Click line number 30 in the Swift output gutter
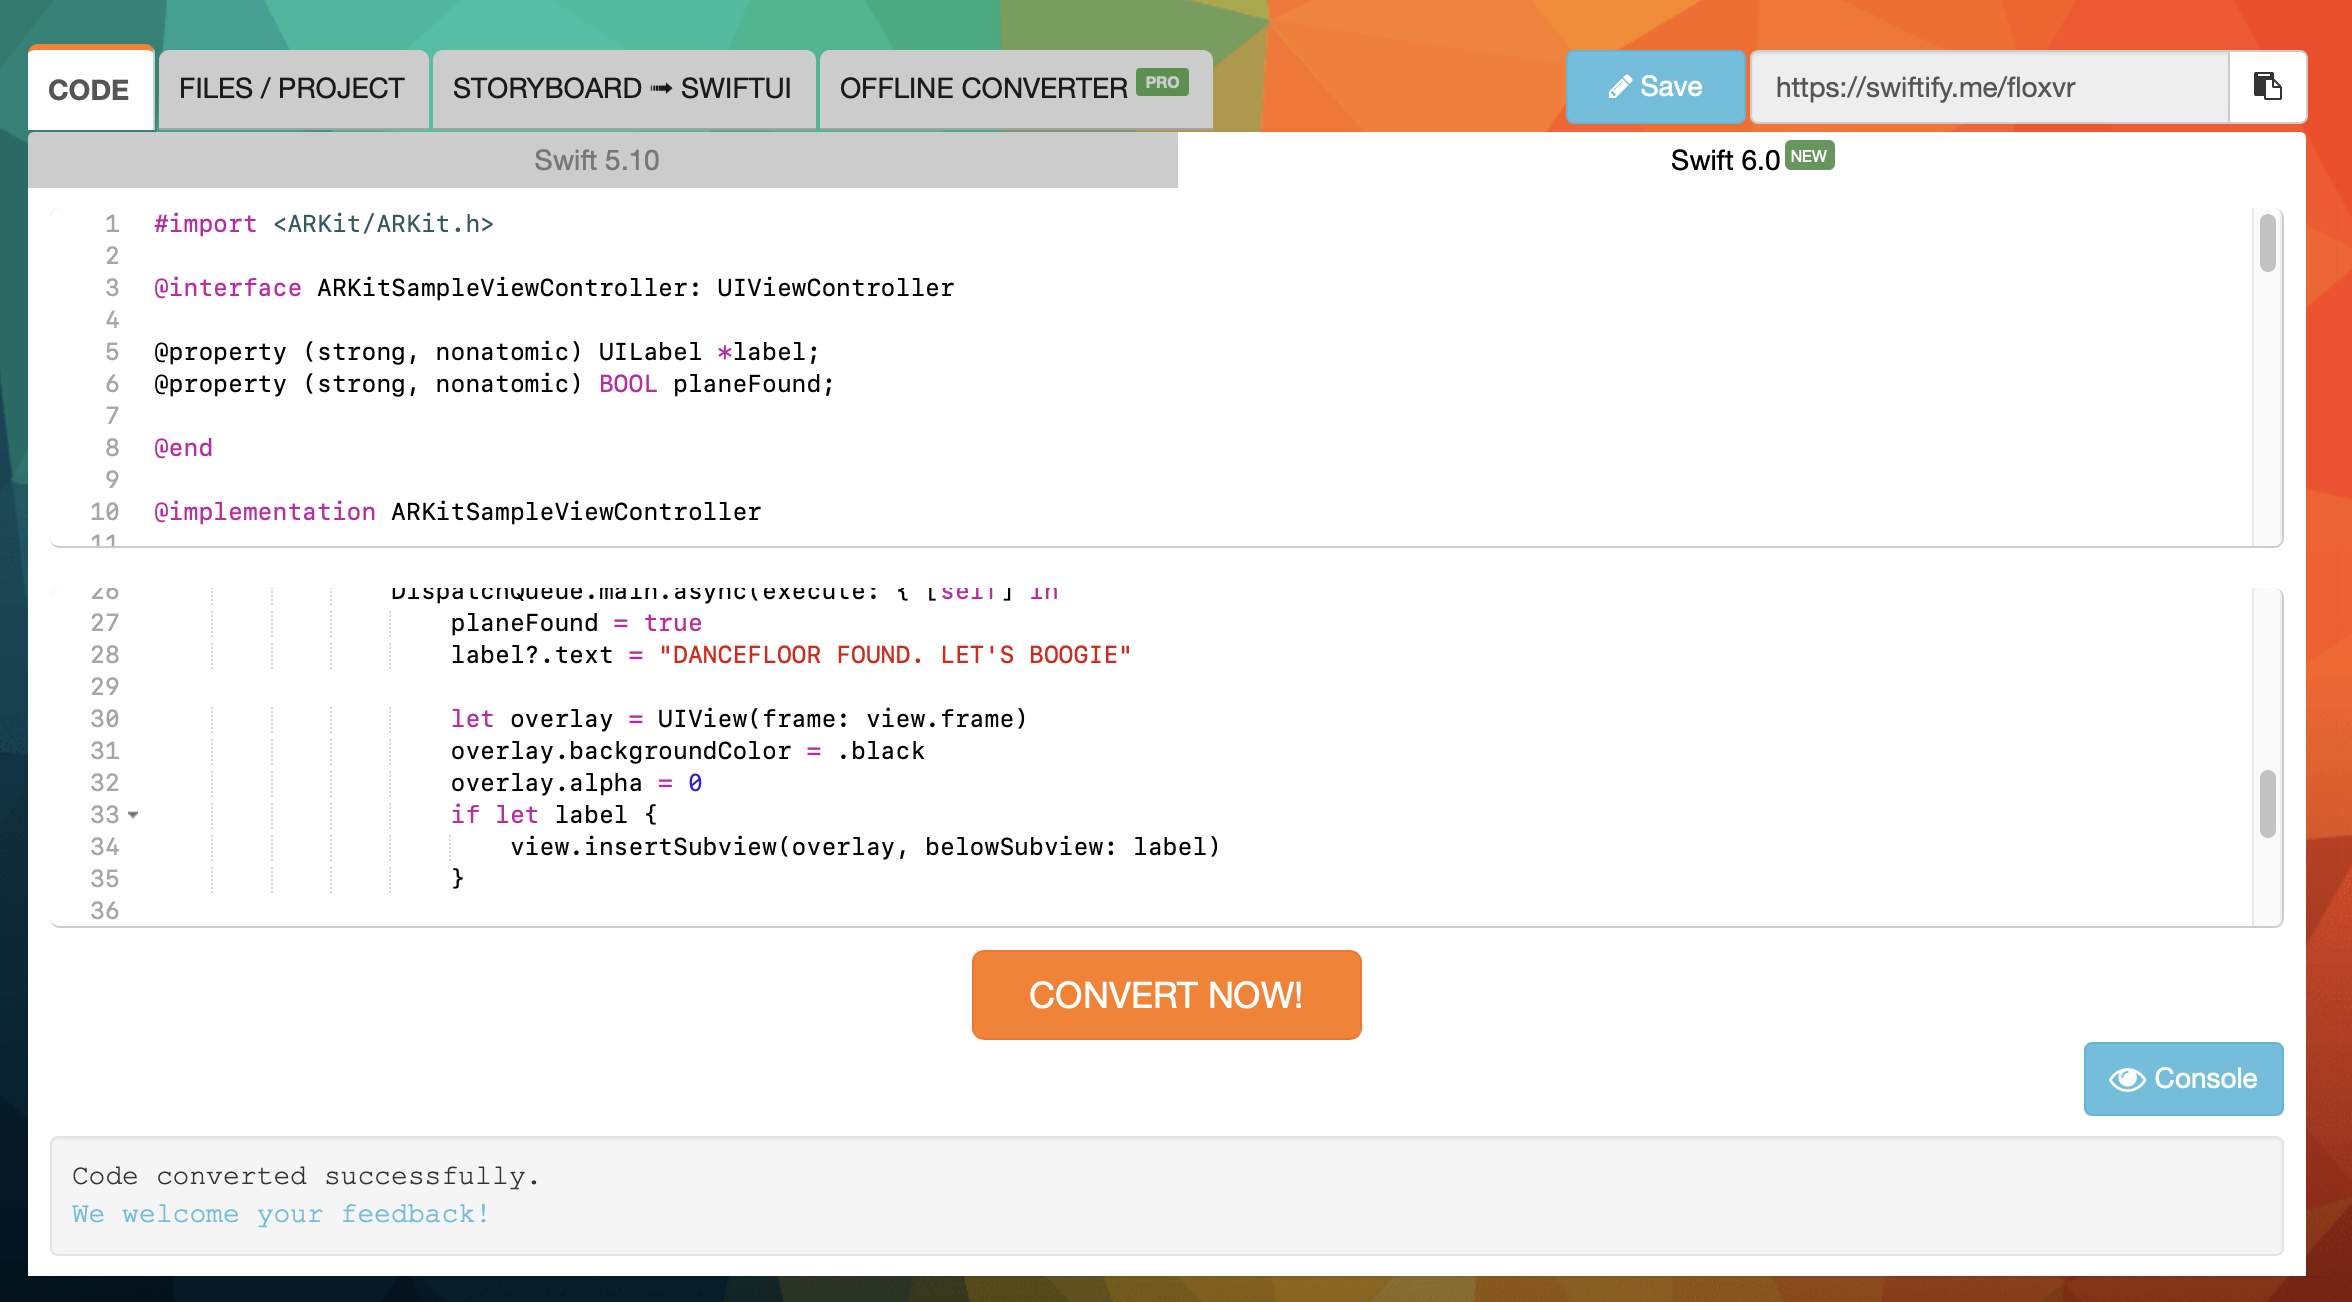This screenshot has height=1302, width=2352. pyautogui.click(x=105, y=719)
